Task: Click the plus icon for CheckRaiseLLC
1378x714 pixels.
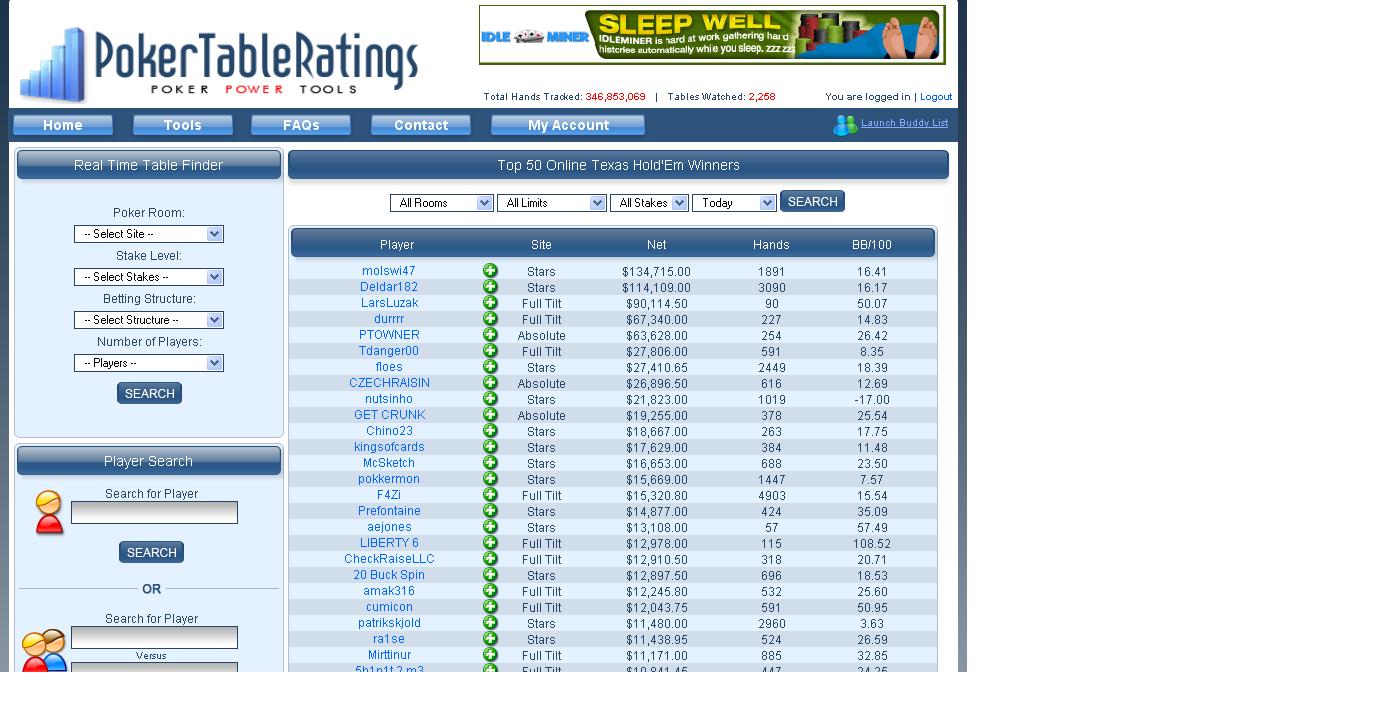Action: [490, 559]
